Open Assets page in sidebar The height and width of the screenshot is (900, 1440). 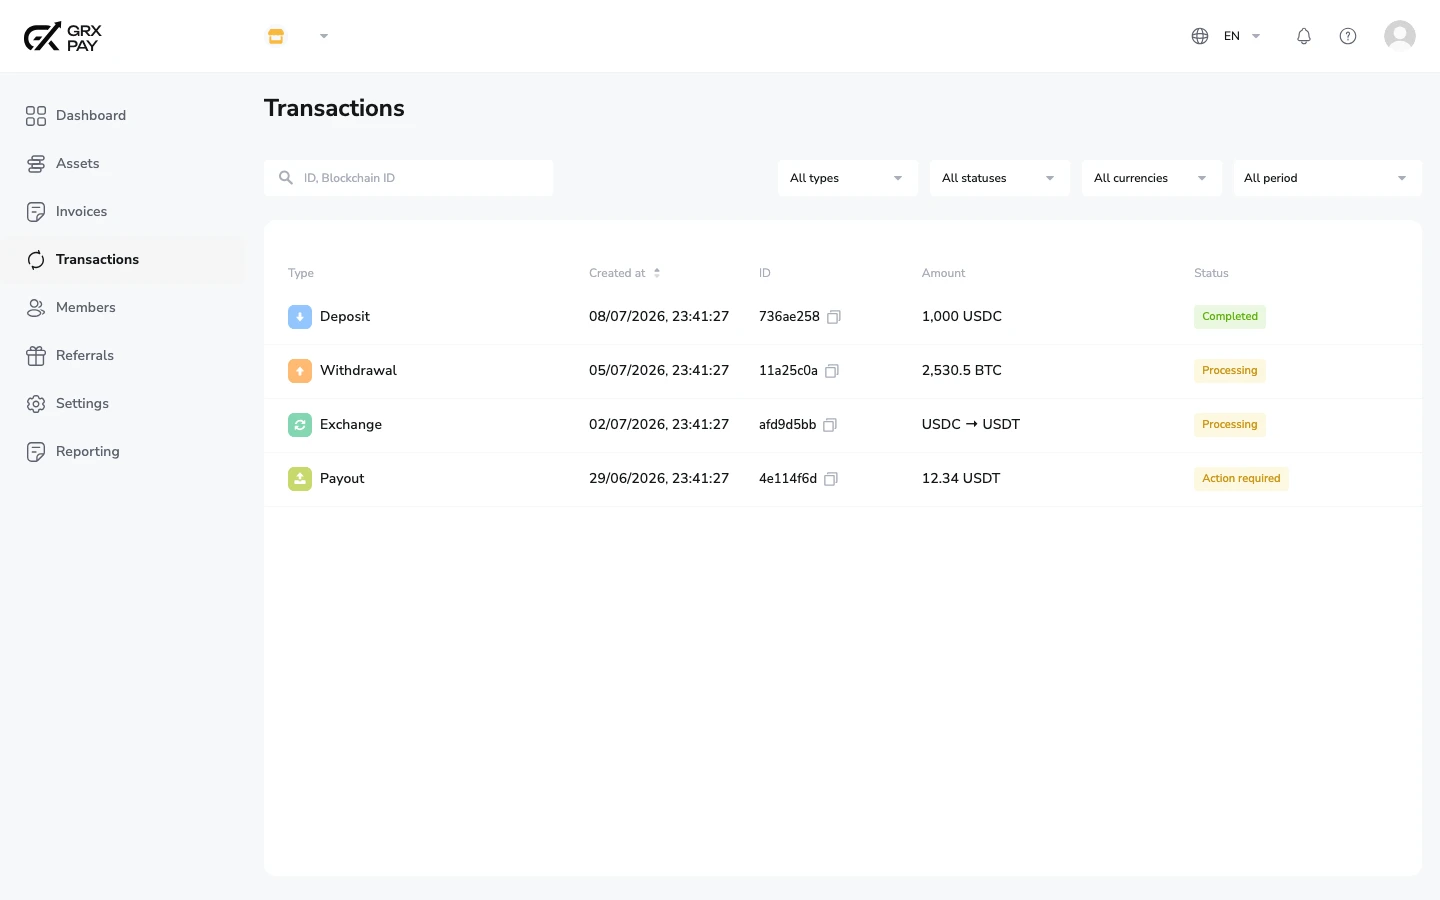[x=122, y=164]
